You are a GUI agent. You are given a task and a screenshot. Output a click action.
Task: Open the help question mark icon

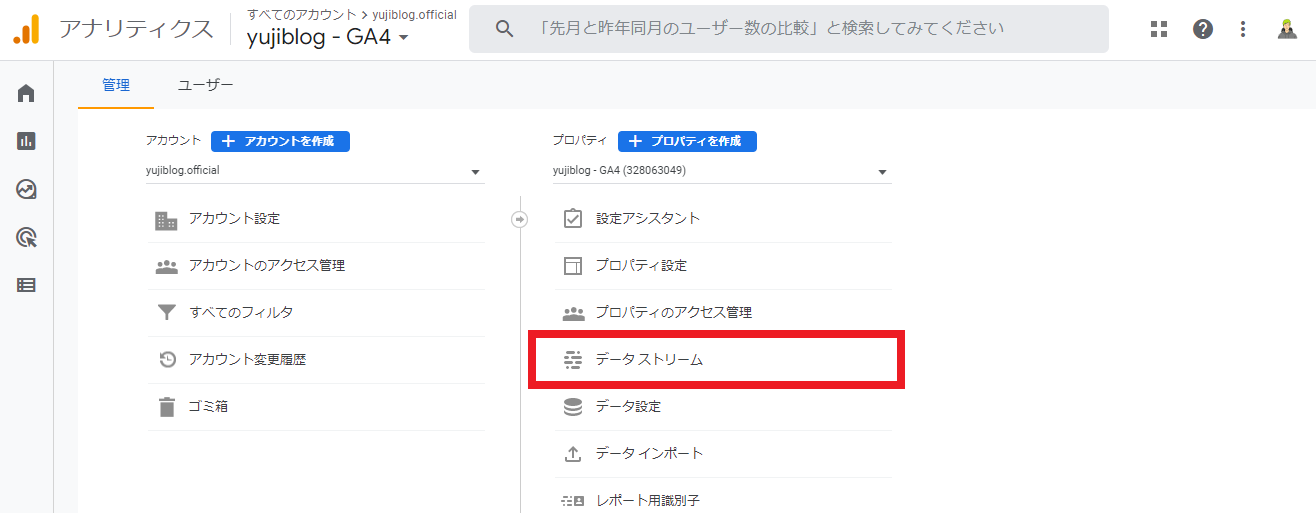click(x=1203, y=29)
